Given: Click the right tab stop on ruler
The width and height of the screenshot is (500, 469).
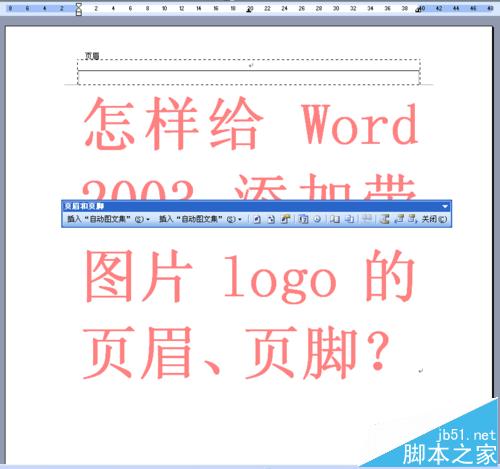Looking at the screenshot, I should (x=418, y=10).
